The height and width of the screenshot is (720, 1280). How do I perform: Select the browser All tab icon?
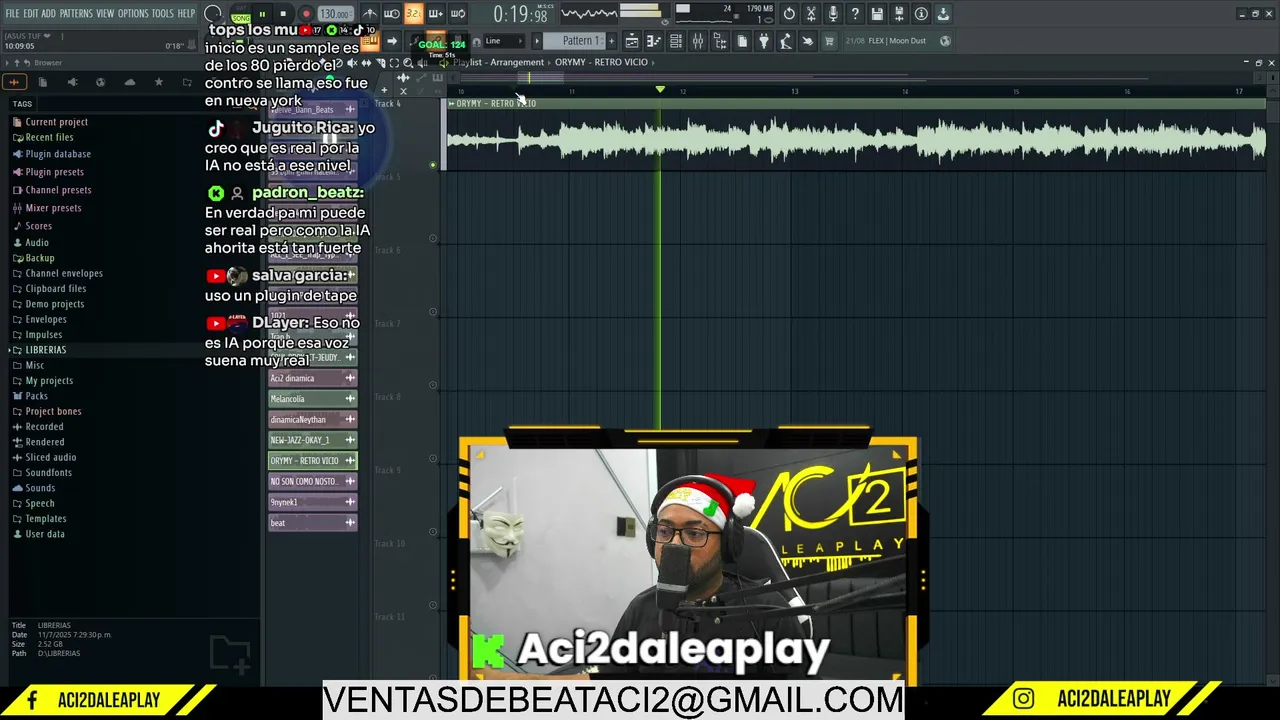coord(14,82)
